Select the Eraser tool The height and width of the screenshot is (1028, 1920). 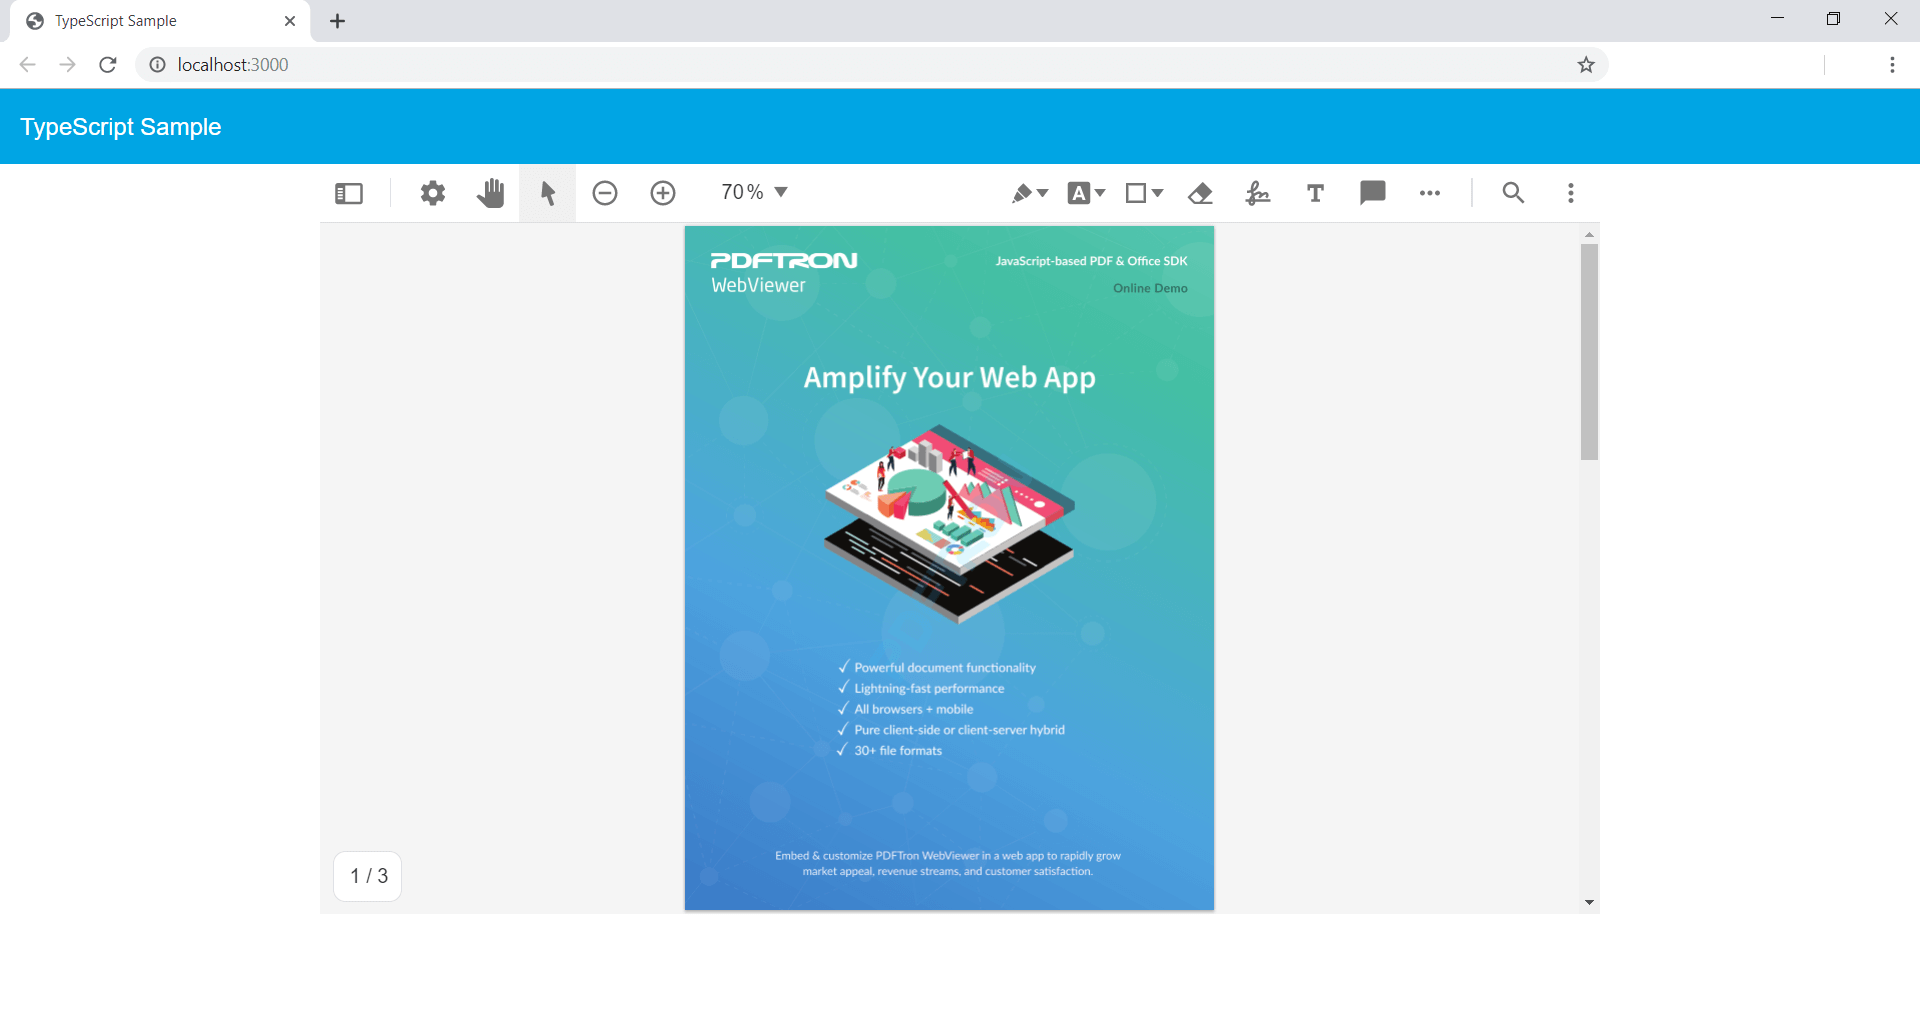[x=1200, y=193]
